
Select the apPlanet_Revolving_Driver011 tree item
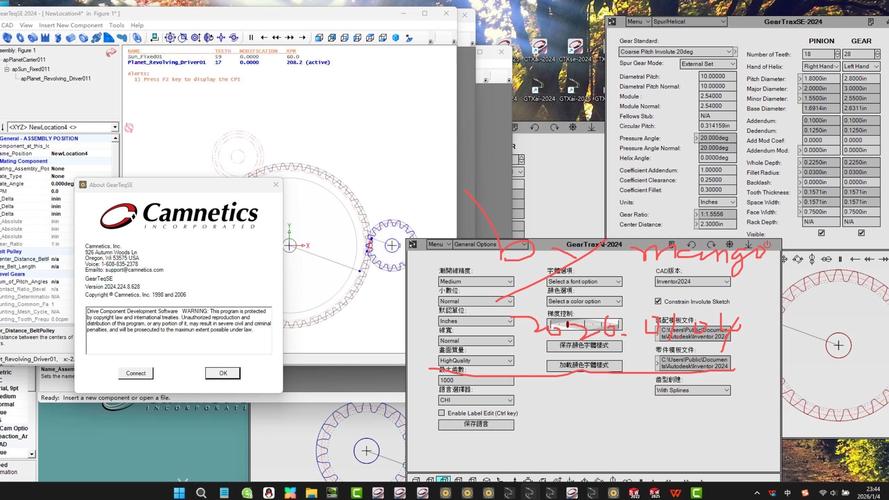[x=56, y=79]
